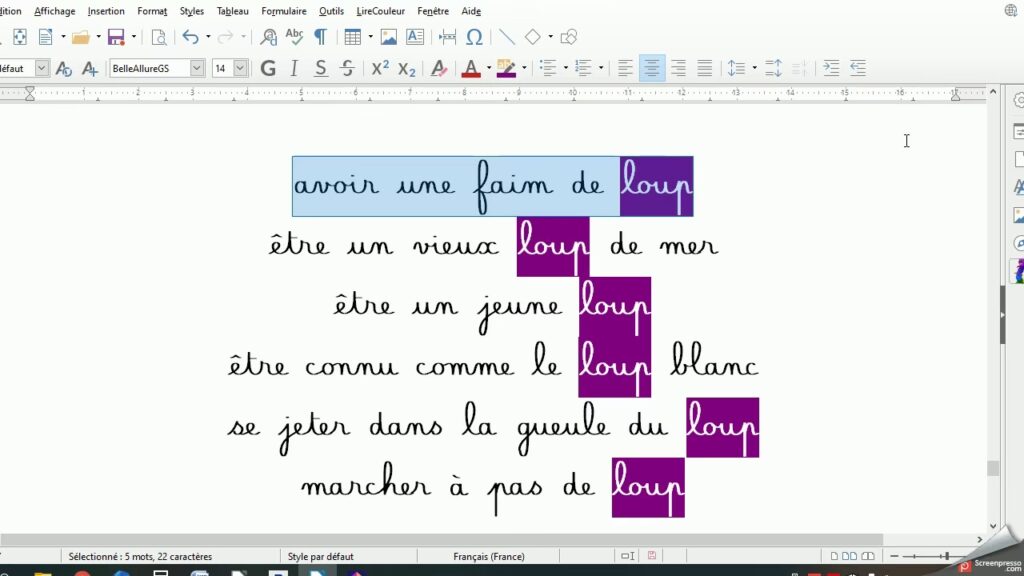Viewport: 1024px width, 576px height.
Task: Click the red font color swatch
Action: pyautogui.click(x=472, y=68)
